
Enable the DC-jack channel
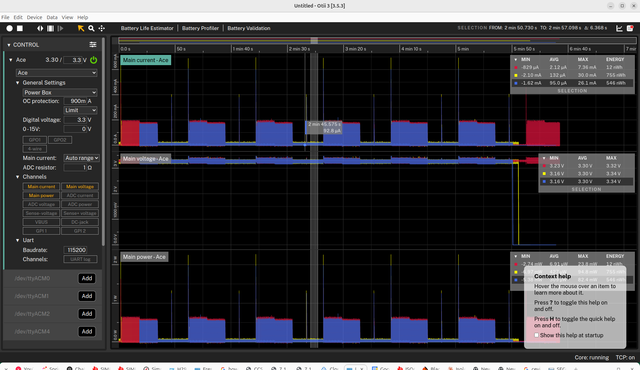click(80, 222)
